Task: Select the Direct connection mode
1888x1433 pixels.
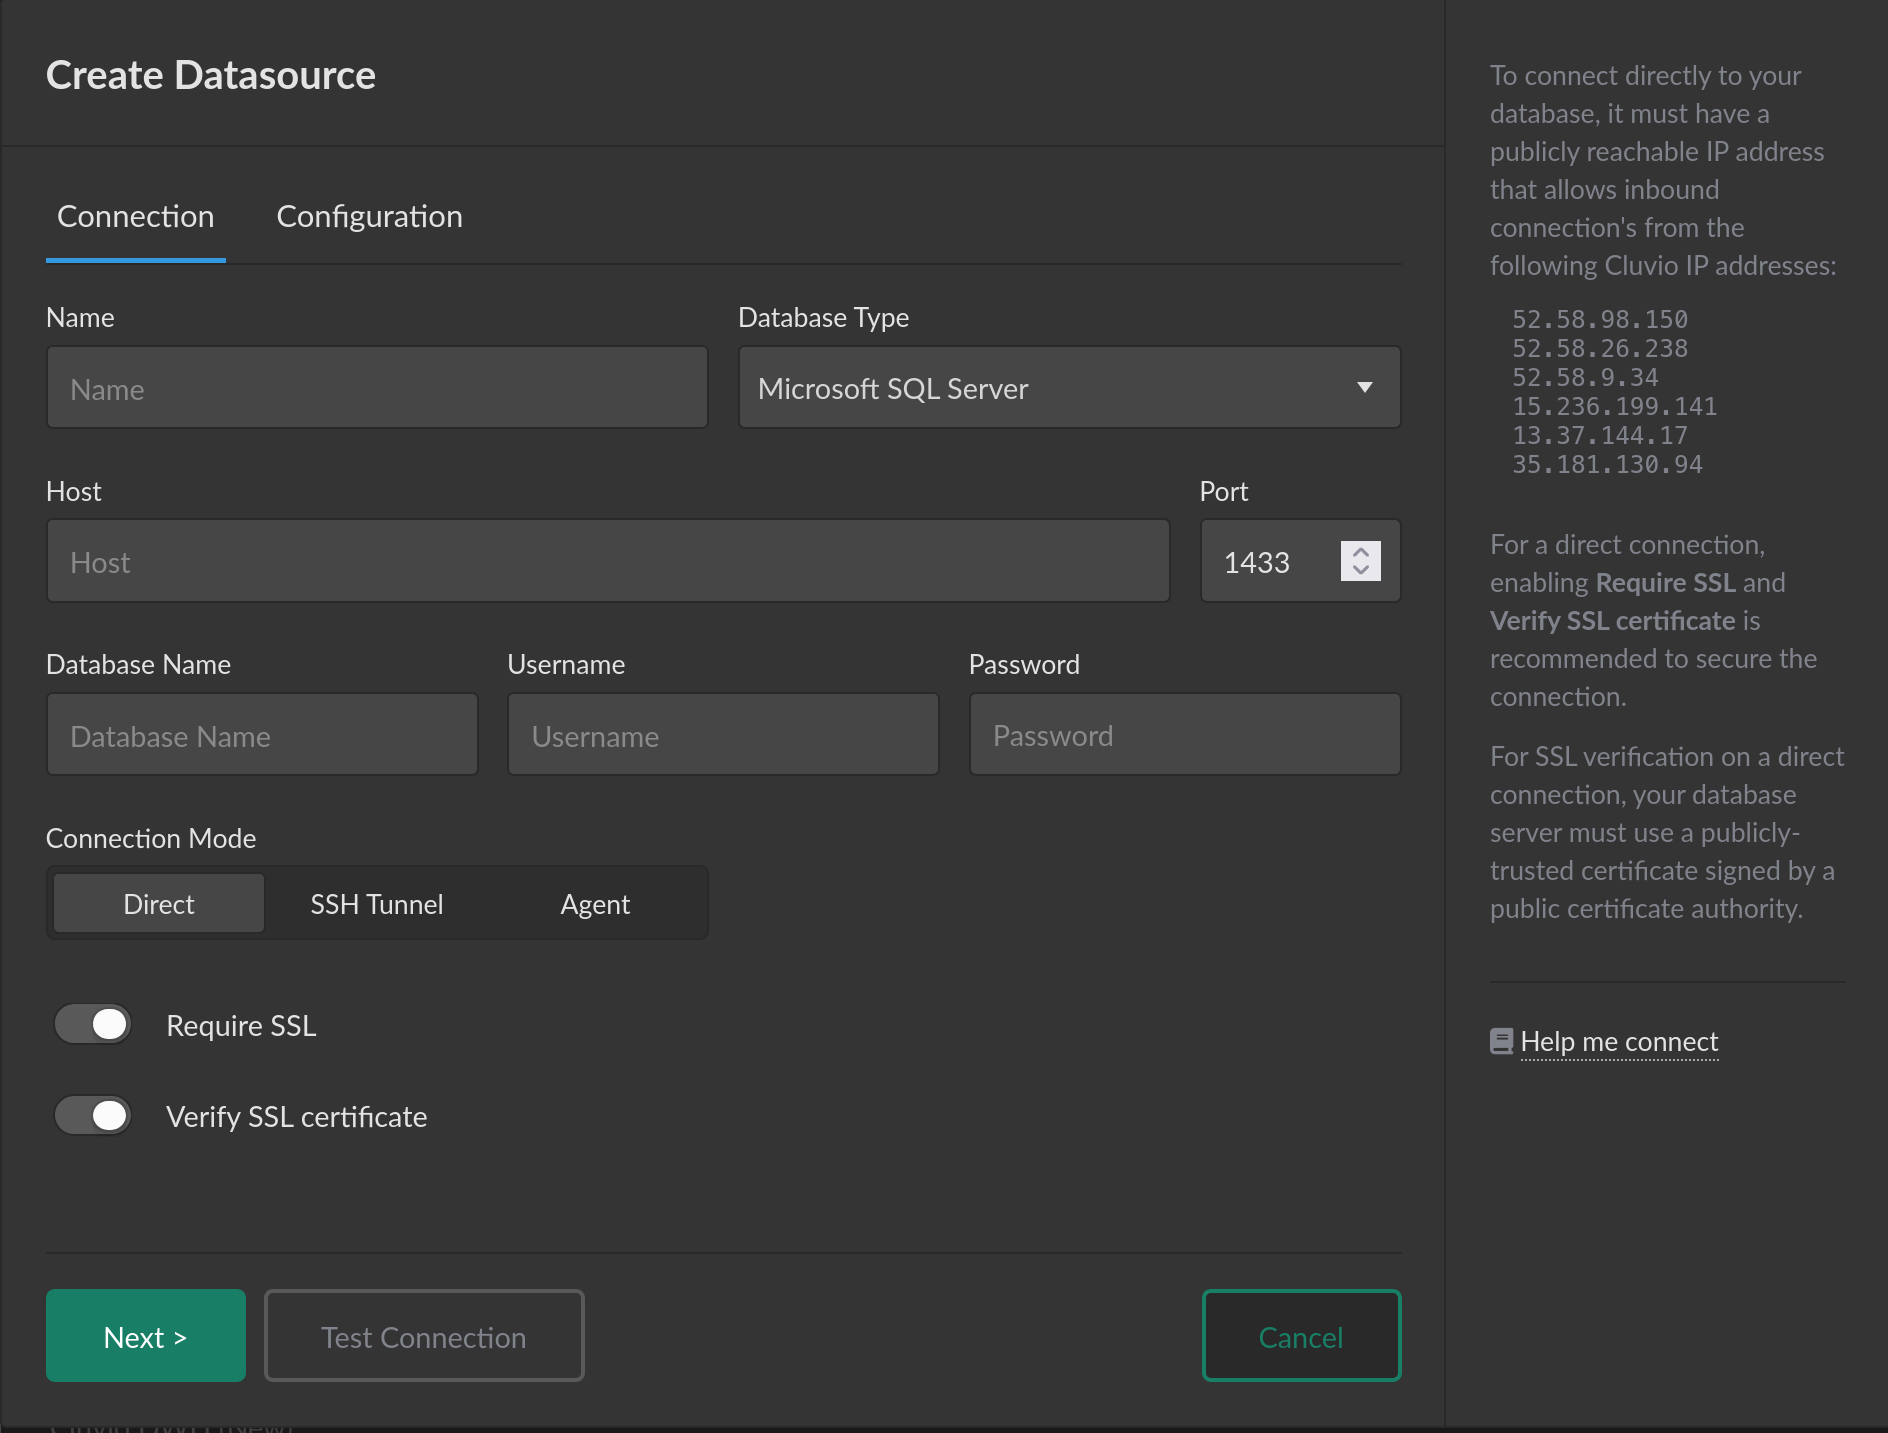Action: [x=159, y=904]
